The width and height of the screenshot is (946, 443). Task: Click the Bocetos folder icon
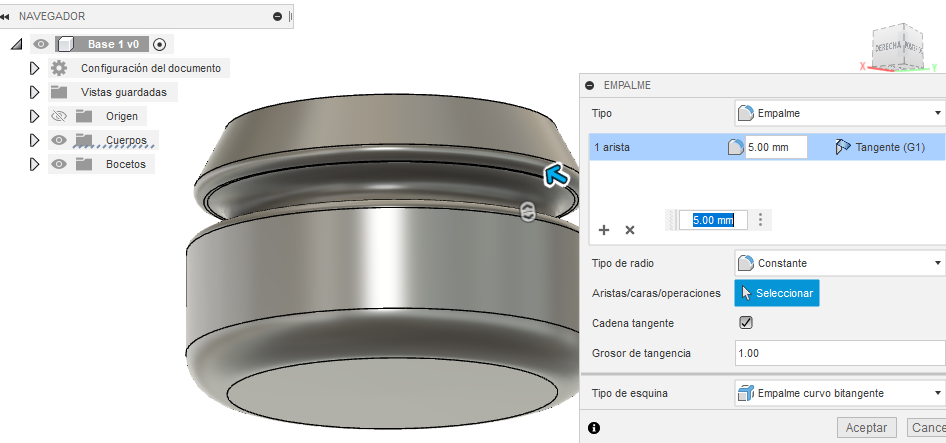coord(84,164)
